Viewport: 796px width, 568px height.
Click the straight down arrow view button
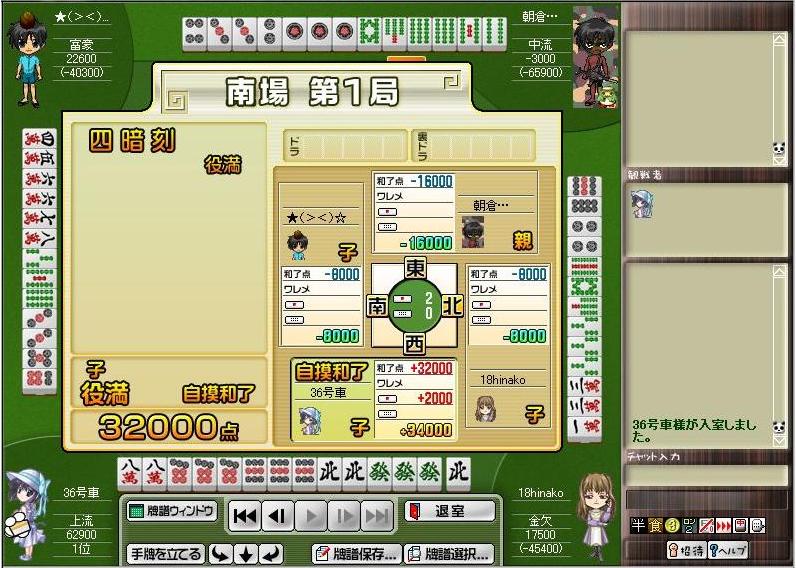coord(246,554)
